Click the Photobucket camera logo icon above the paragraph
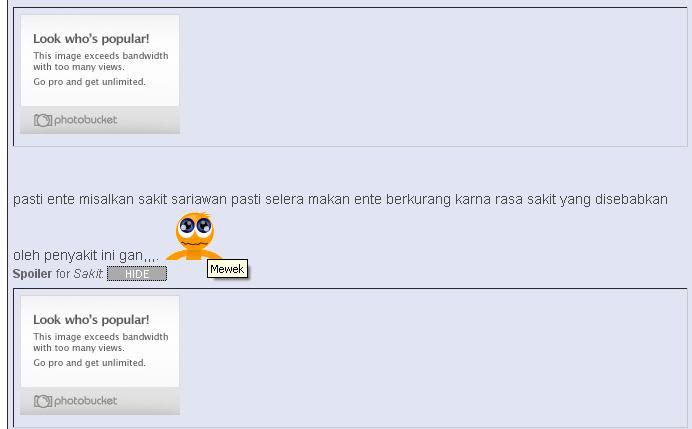The width and height of the screenshot is (692, 429). 43,120
